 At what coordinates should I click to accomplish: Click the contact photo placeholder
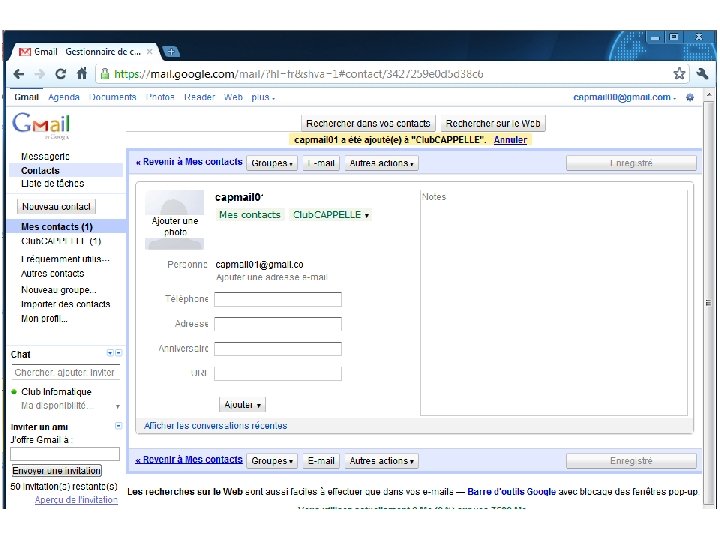point(174,220)
